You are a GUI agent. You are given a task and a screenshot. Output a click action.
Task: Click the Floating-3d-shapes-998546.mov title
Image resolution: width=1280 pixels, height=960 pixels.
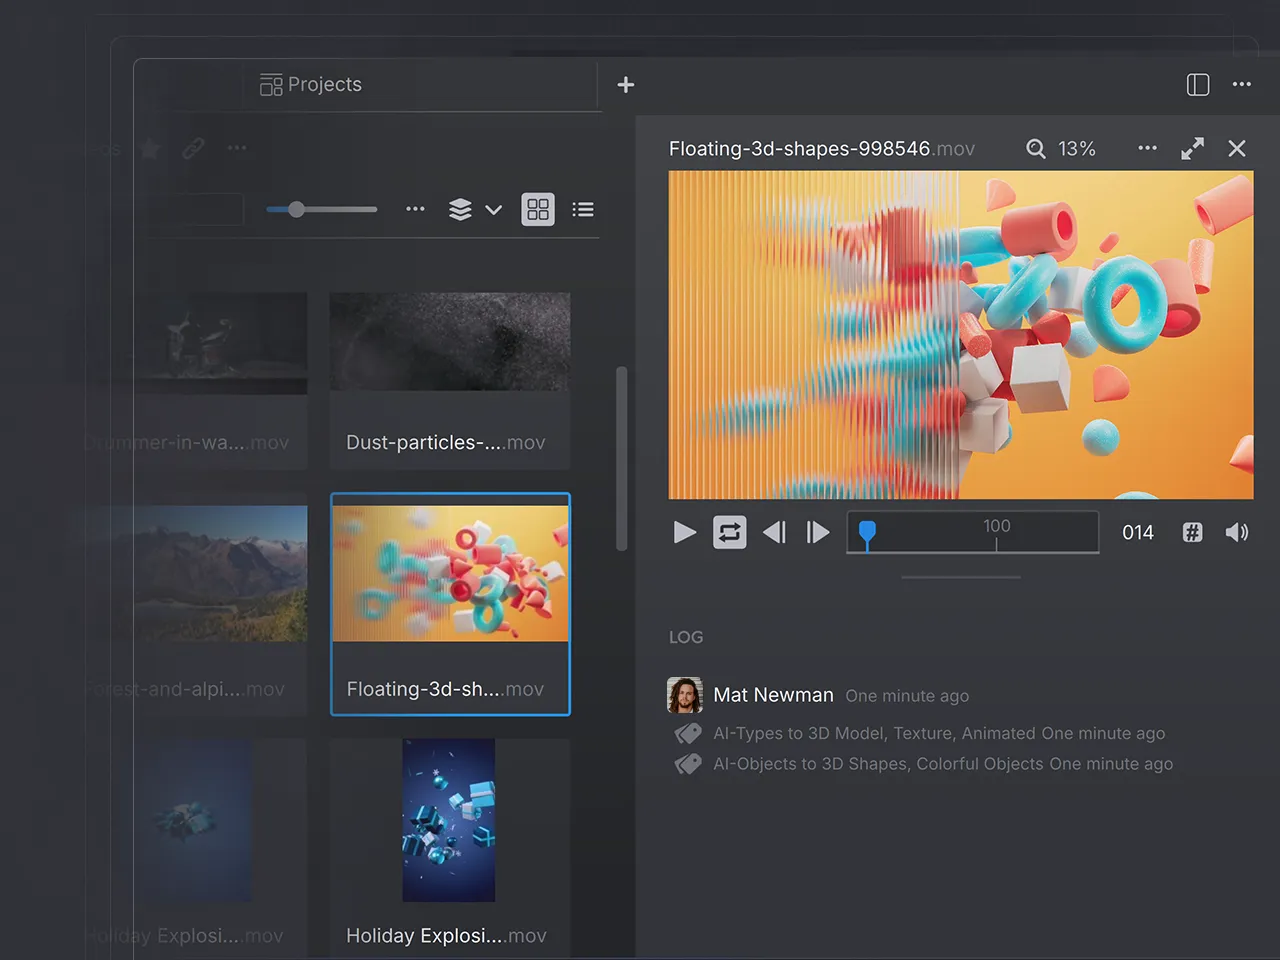click(x=822, y=149)
